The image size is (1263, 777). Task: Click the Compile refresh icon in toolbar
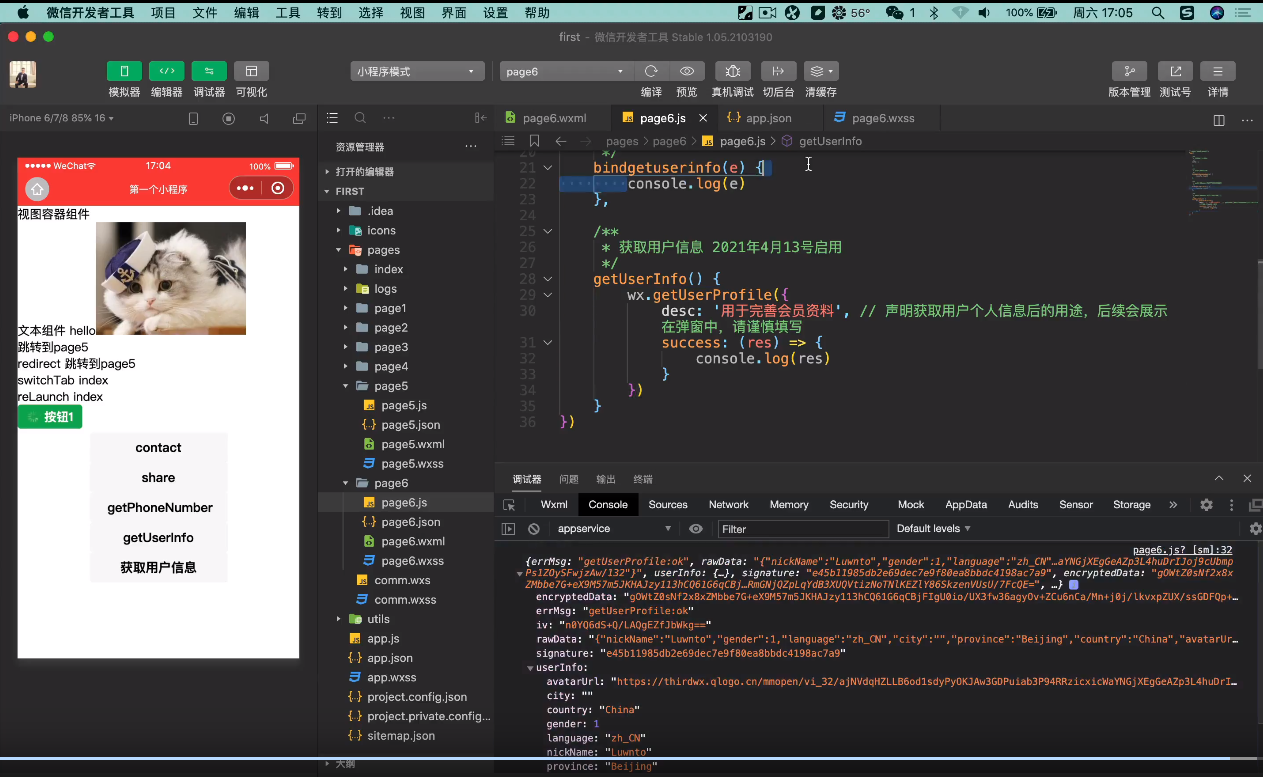tap(651, 71)
